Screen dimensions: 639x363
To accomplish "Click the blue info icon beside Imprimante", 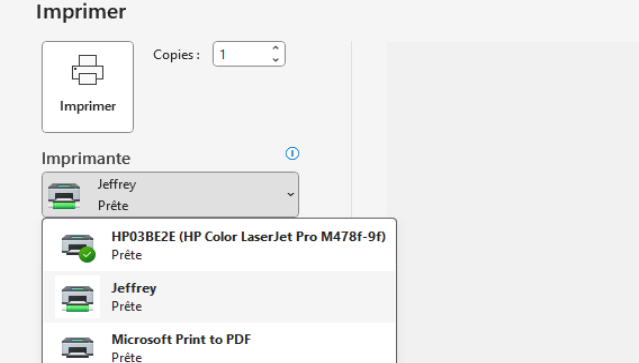I will (292, 154).
